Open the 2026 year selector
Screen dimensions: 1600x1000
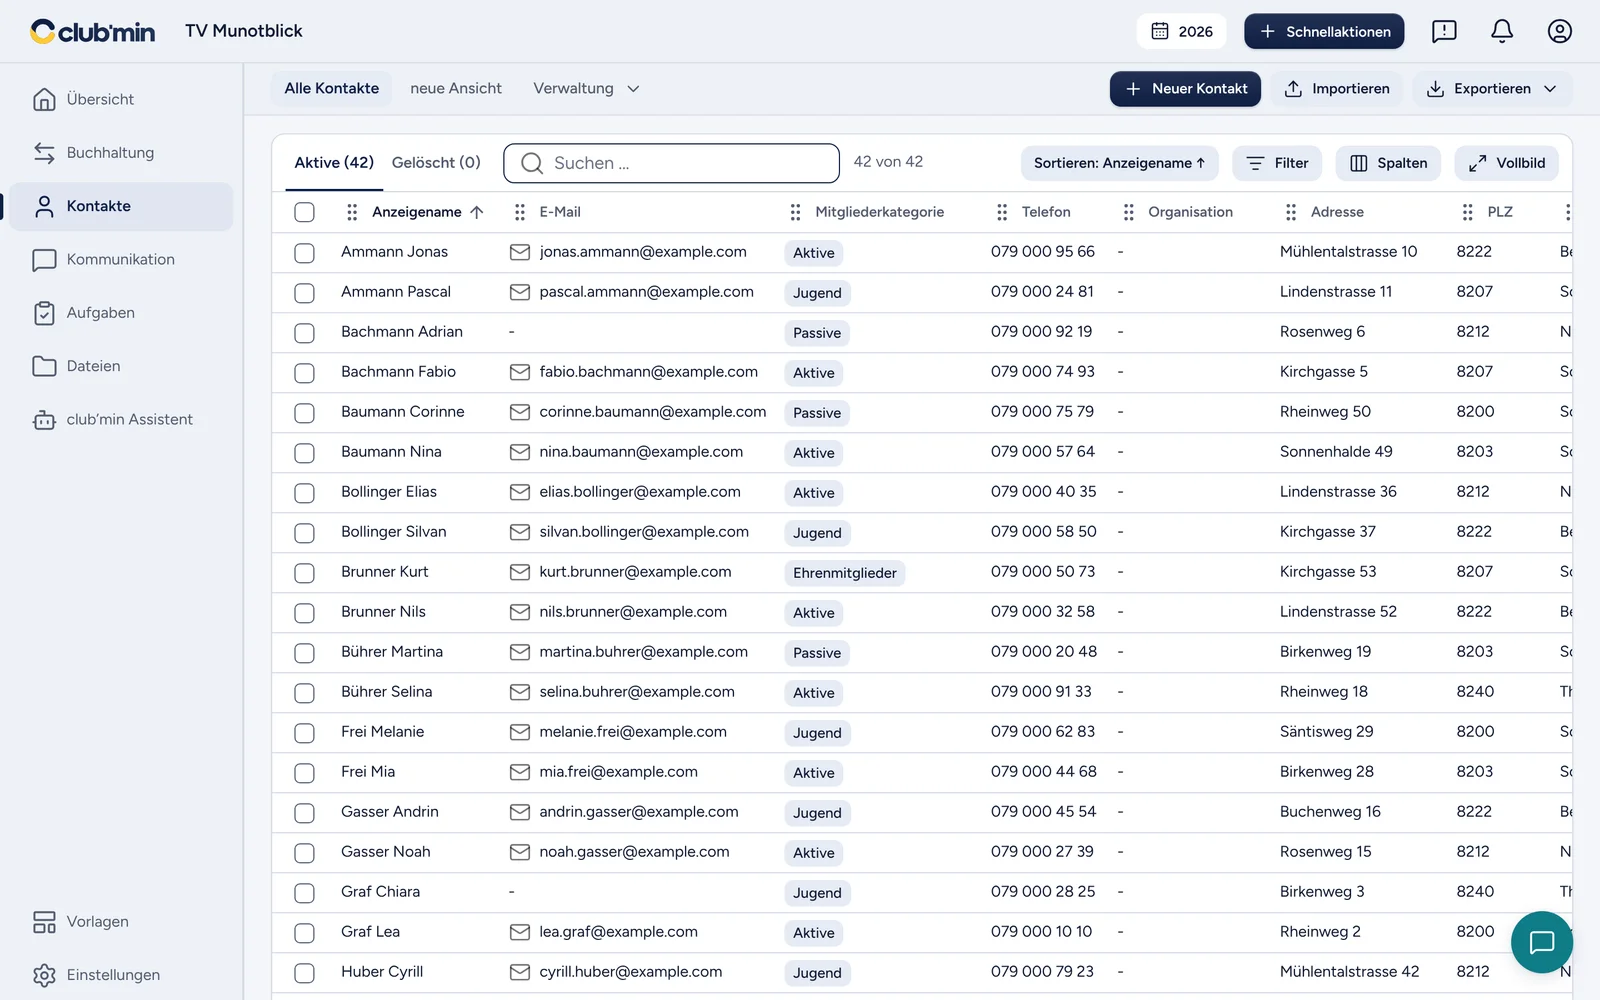point(1181,31)
